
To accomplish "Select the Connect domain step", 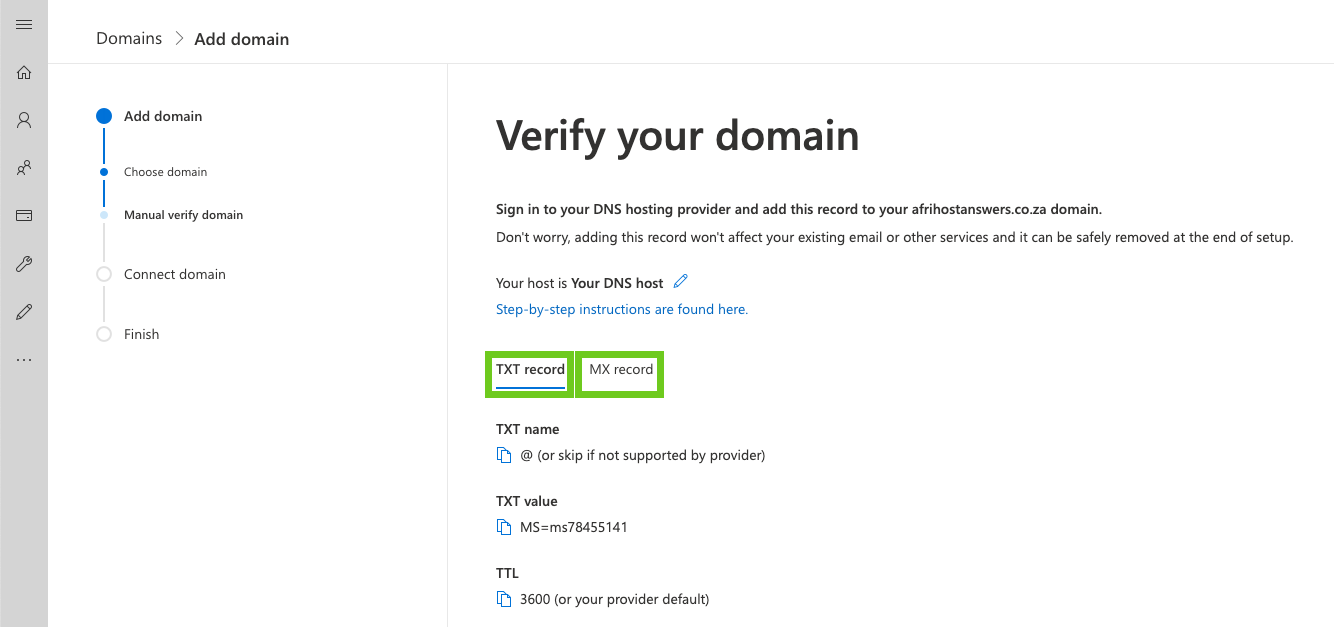I will pyautogui.click(x=175, y=274).
